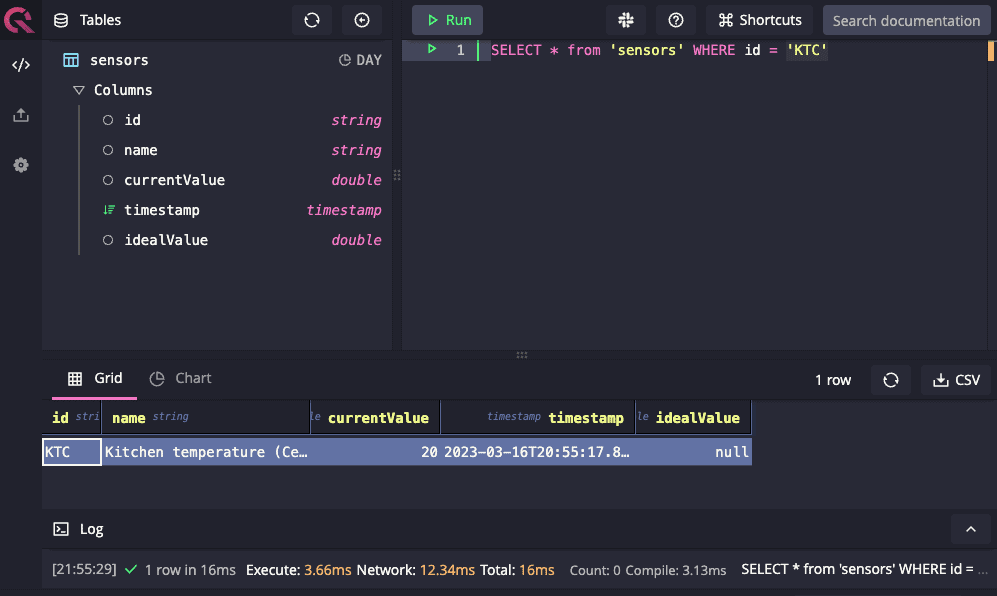Image resolution: width=997 pixels, height=596 pixels.
Task: Click the editor scrollbar orange marker
Action: click(991, 51)
